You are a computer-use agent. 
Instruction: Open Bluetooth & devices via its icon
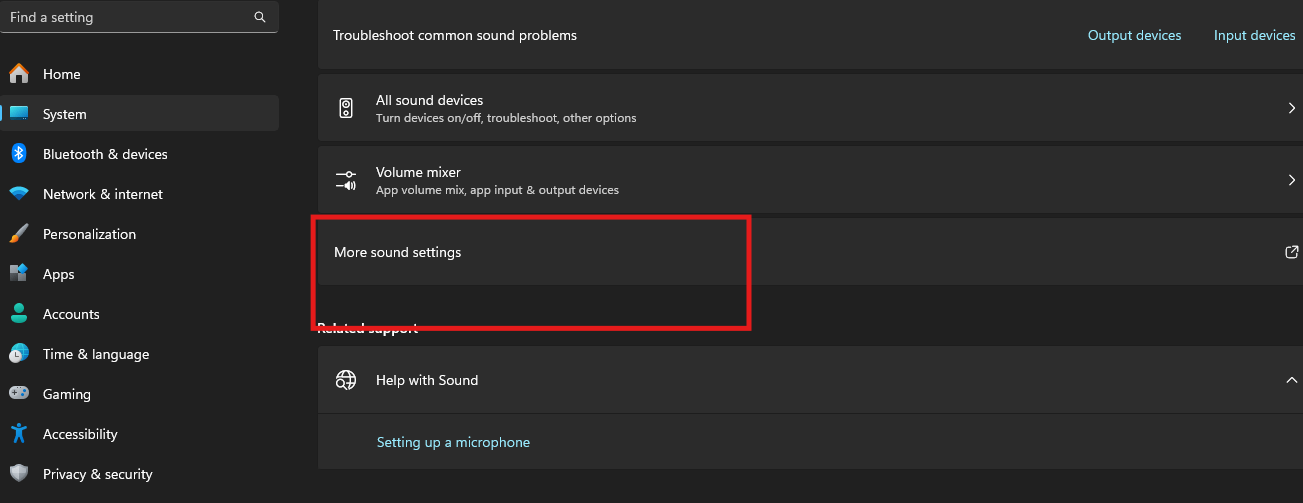(18, 154)
